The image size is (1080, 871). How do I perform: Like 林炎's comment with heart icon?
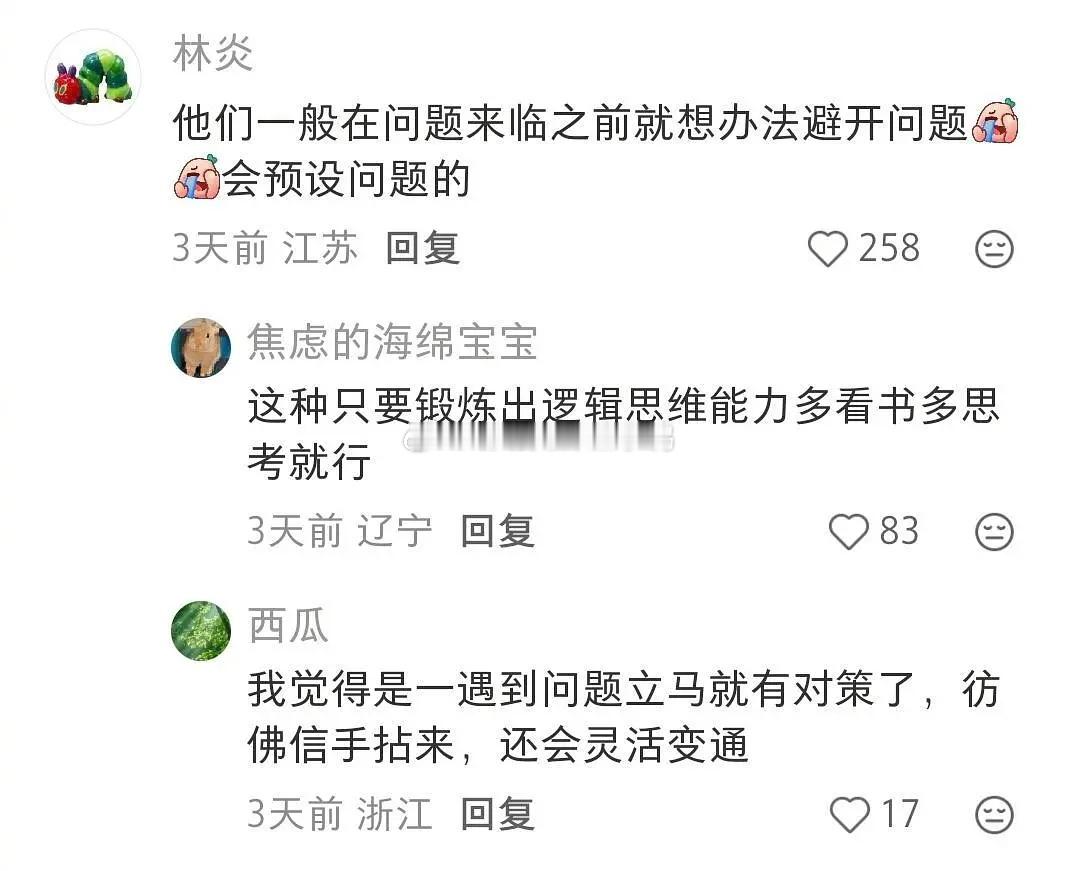point(827,249)
